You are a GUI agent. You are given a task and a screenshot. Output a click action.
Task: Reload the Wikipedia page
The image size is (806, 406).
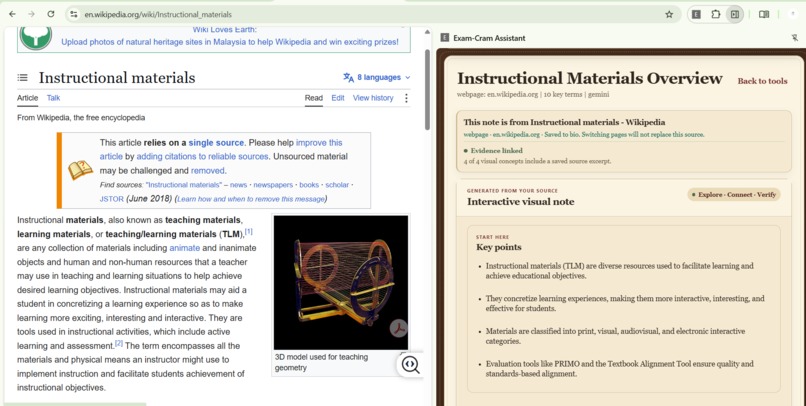50,14
